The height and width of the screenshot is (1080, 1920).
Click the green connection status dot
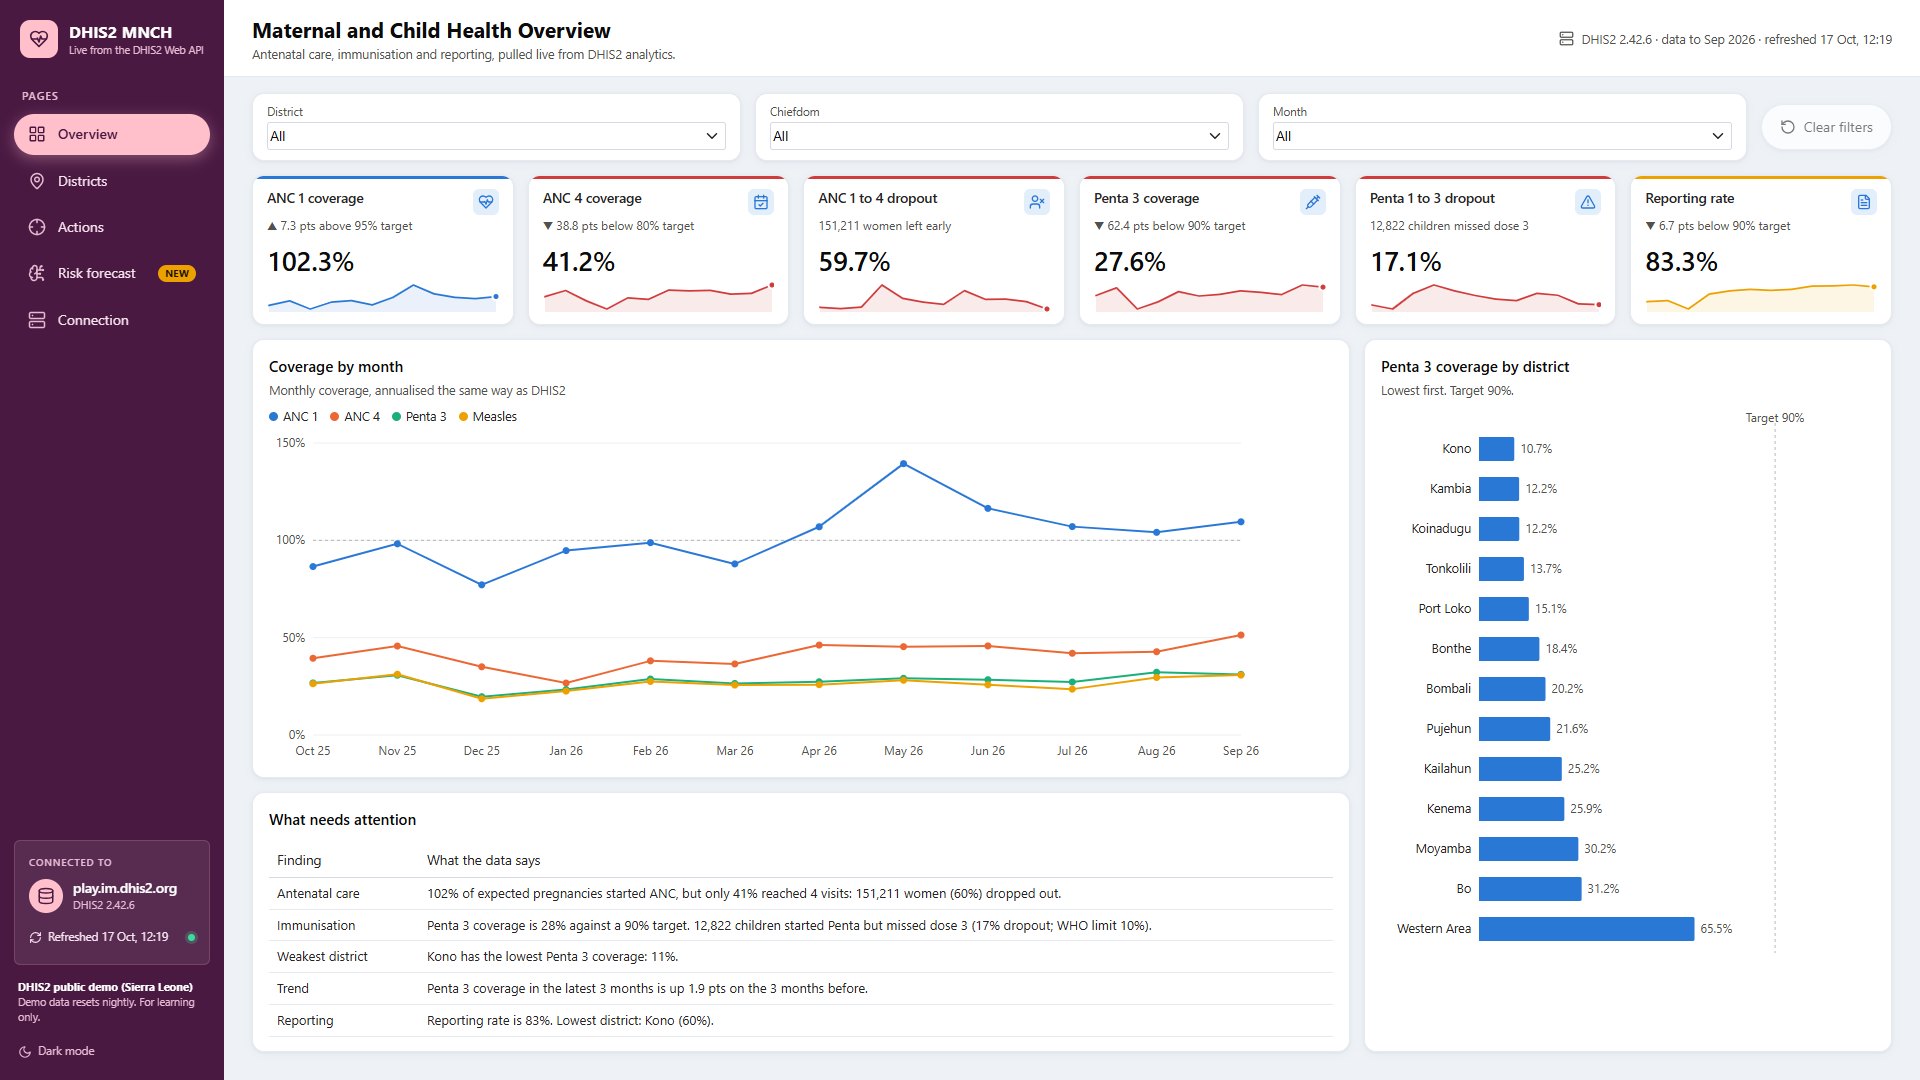click(x=191, y=938)
